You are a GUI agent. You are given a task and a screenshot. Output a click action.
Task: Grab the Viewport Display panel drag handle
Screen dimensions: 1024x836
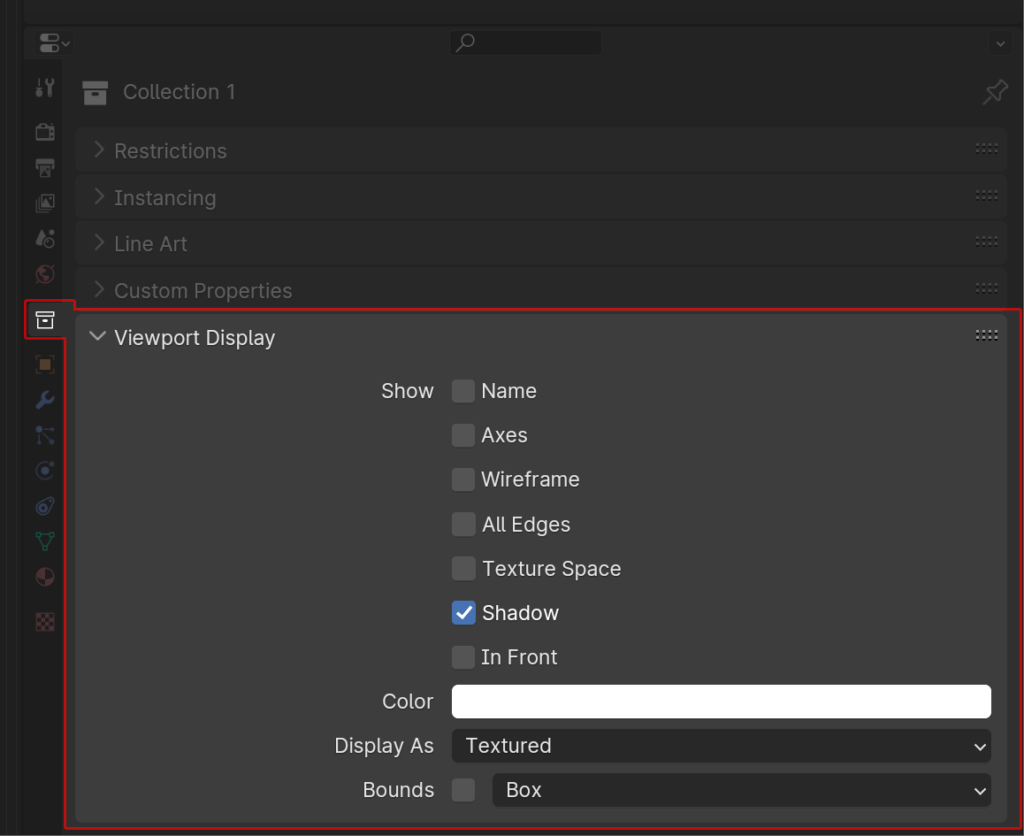(986, 336)
